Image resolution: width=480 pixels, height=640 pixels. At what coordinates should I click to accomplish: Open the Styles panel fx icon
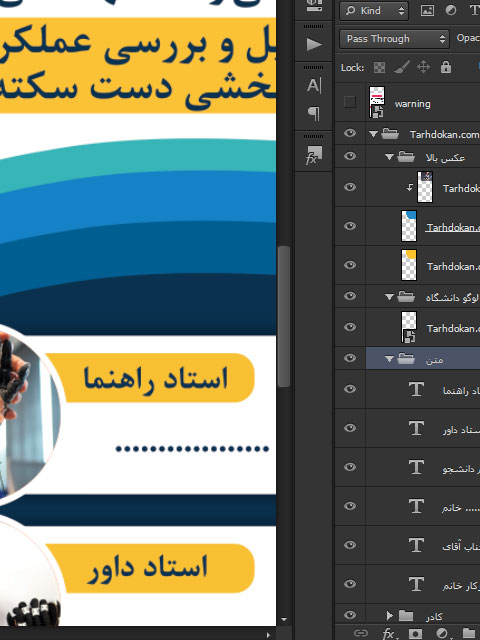pos(314,155)
